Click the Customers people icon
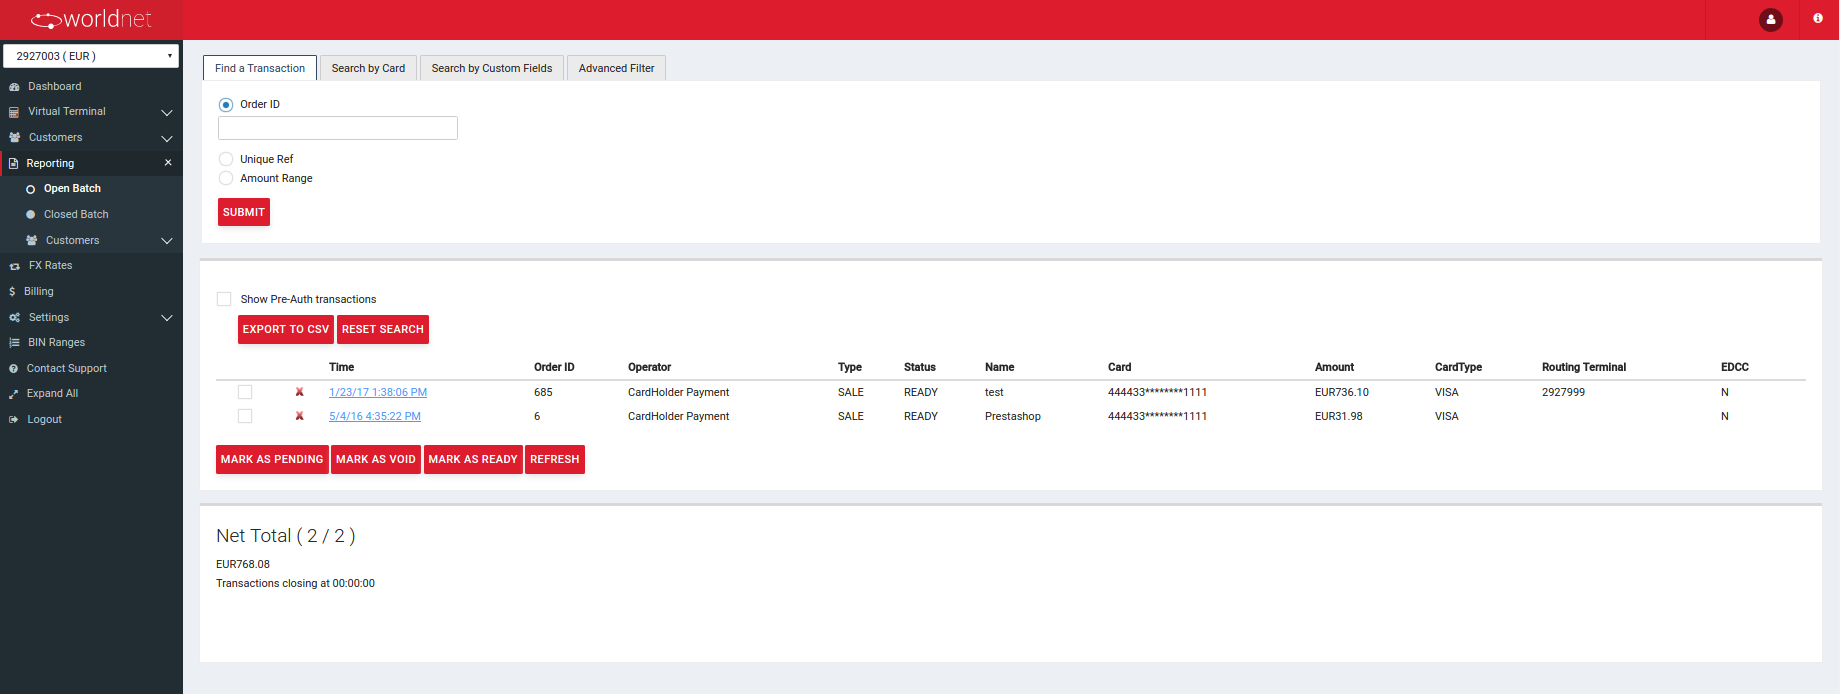1840x694 pixels. tap(14, 138)
